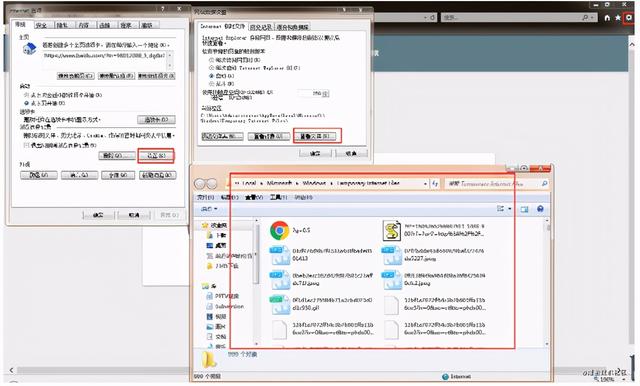640x386 pixels.
Task: Click the IE page scroll-up arrow
Action: (632, 44)
